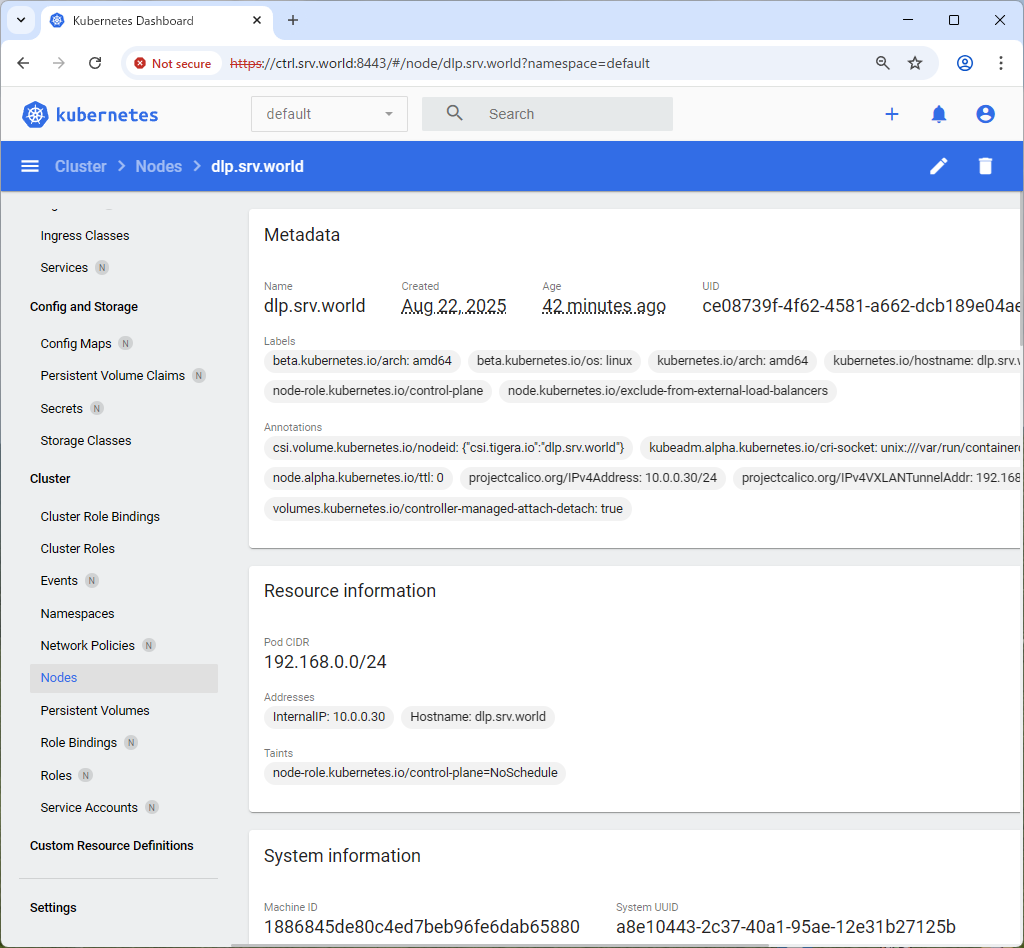This screenshot has height=948, width=1024.
Task: Open Settings in sidebar
Action: (53, 907)
